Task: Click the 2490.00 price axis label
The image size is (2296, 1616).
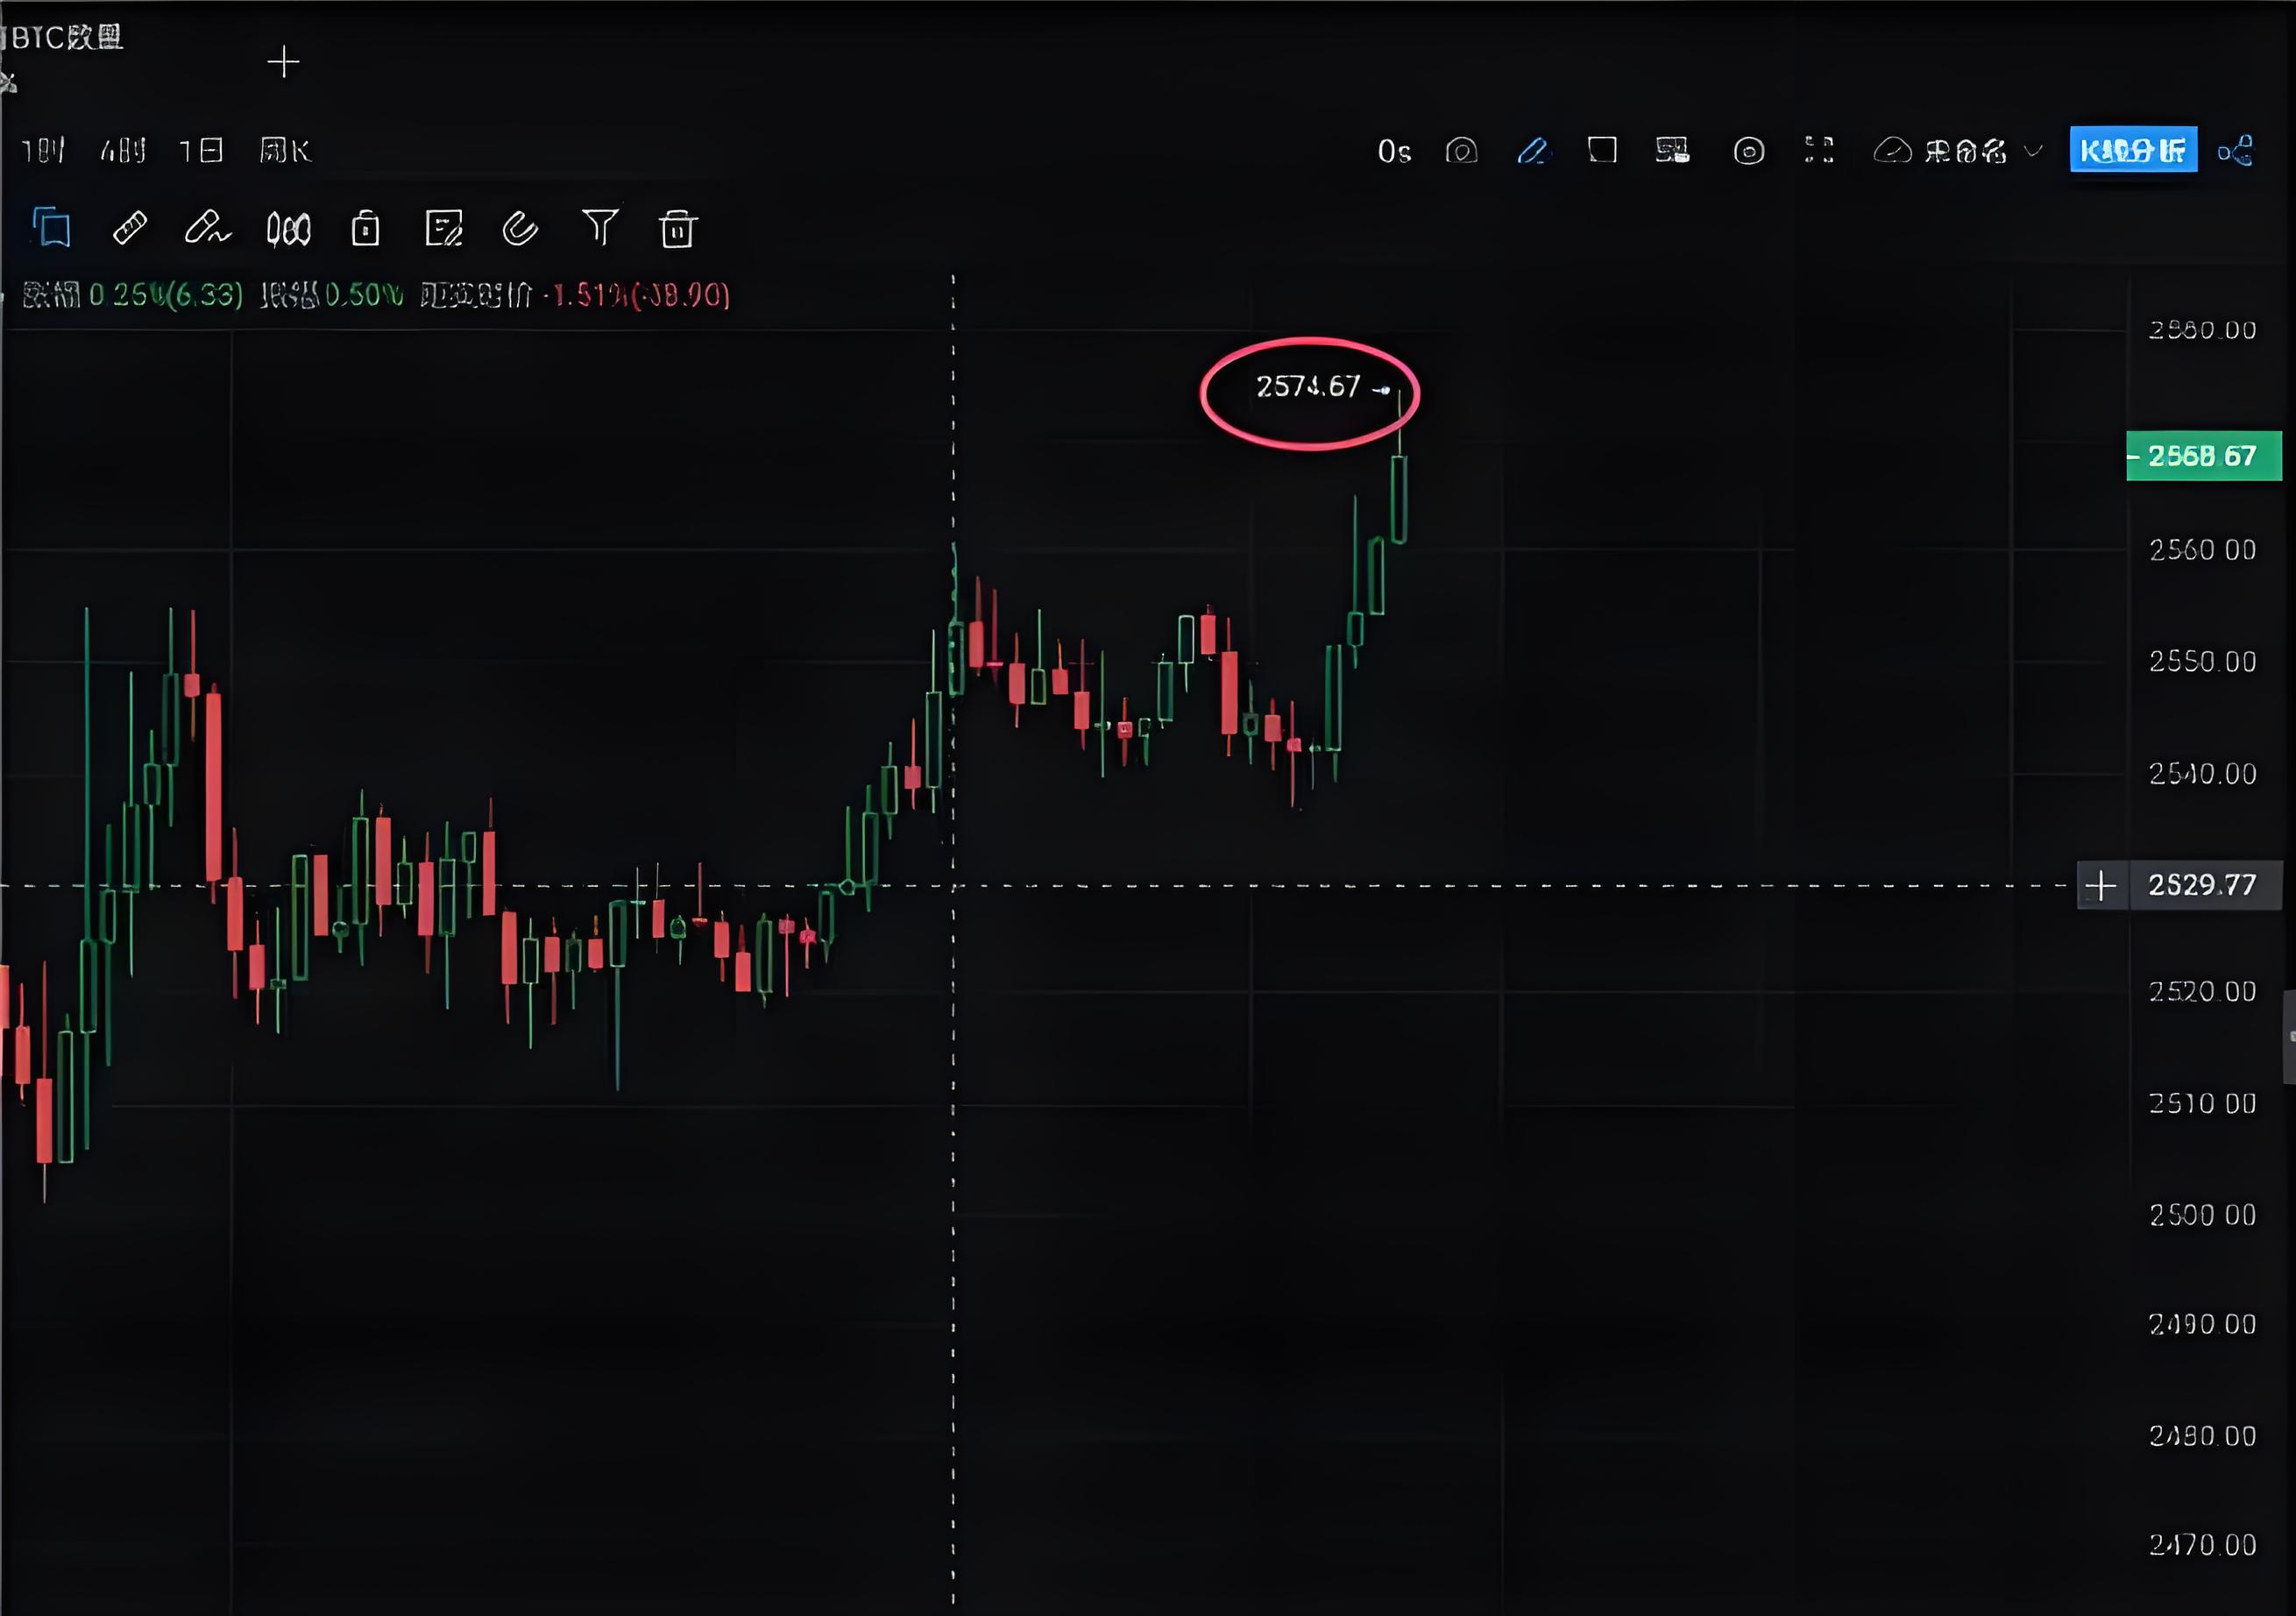Action: (x=2203, y=1325)
